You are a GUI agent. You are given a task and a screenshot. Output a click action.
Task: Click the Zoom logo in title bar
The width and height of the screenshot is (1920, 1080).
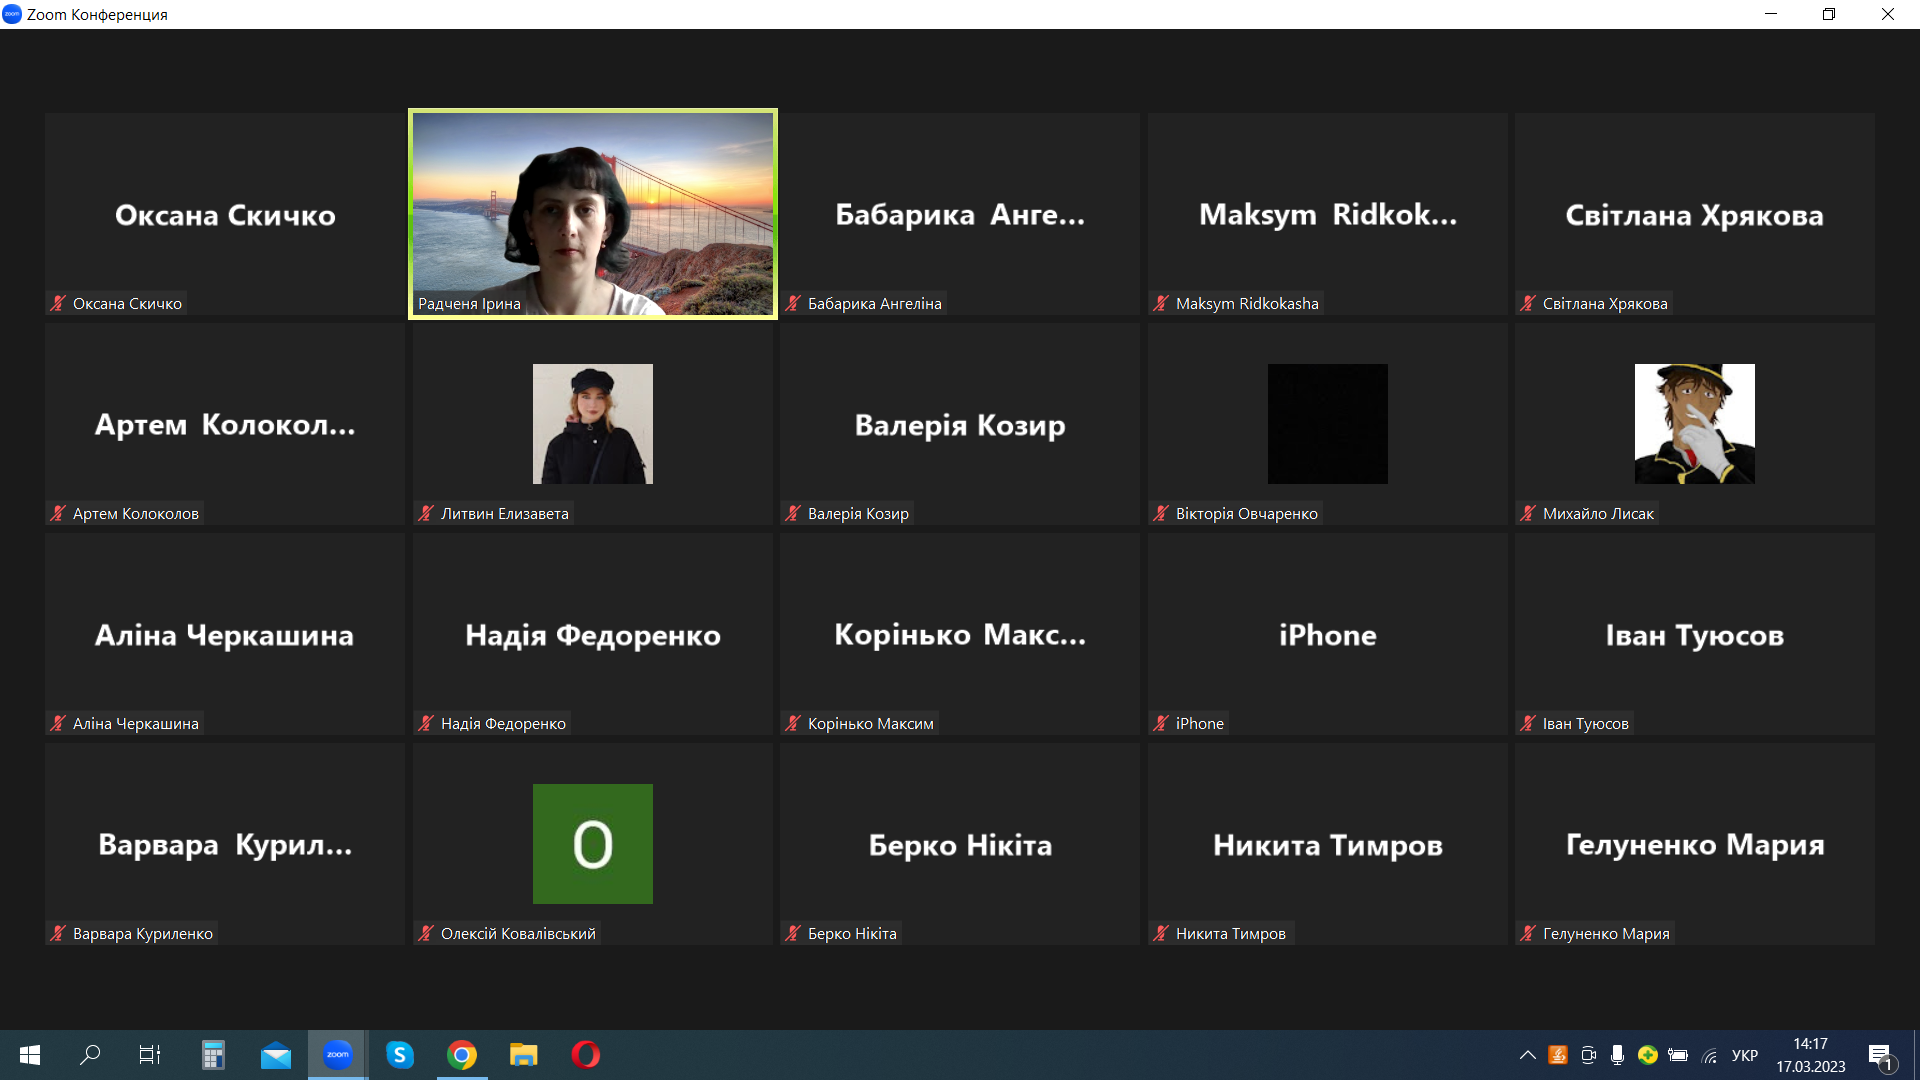12,14
